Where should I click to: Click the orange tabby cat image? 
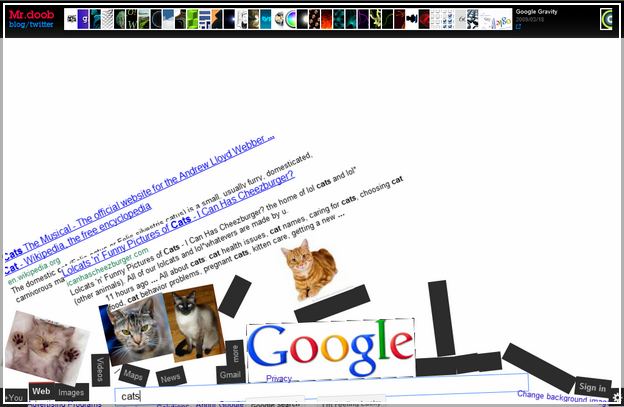point(310,269)
